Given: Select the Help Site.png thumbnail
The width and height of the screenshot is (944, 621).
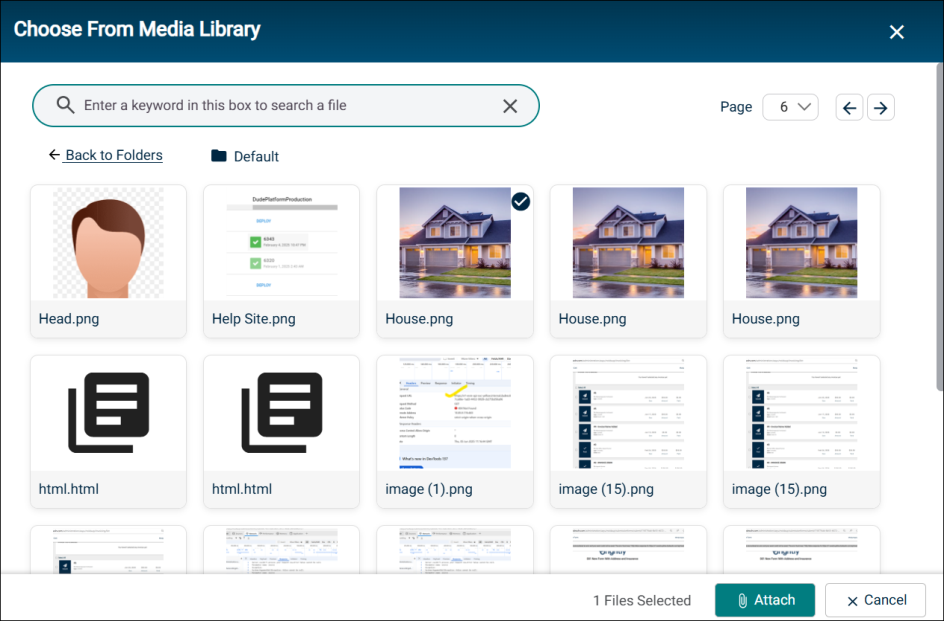Looking at the screenshot, I should (282, 243).
